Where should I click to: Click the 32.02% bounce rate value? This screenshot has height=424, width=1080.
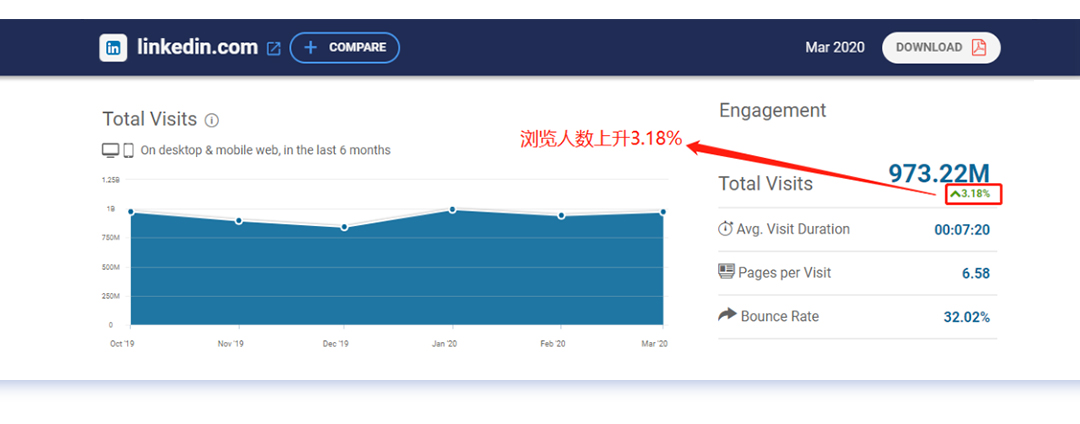(967, 317)
